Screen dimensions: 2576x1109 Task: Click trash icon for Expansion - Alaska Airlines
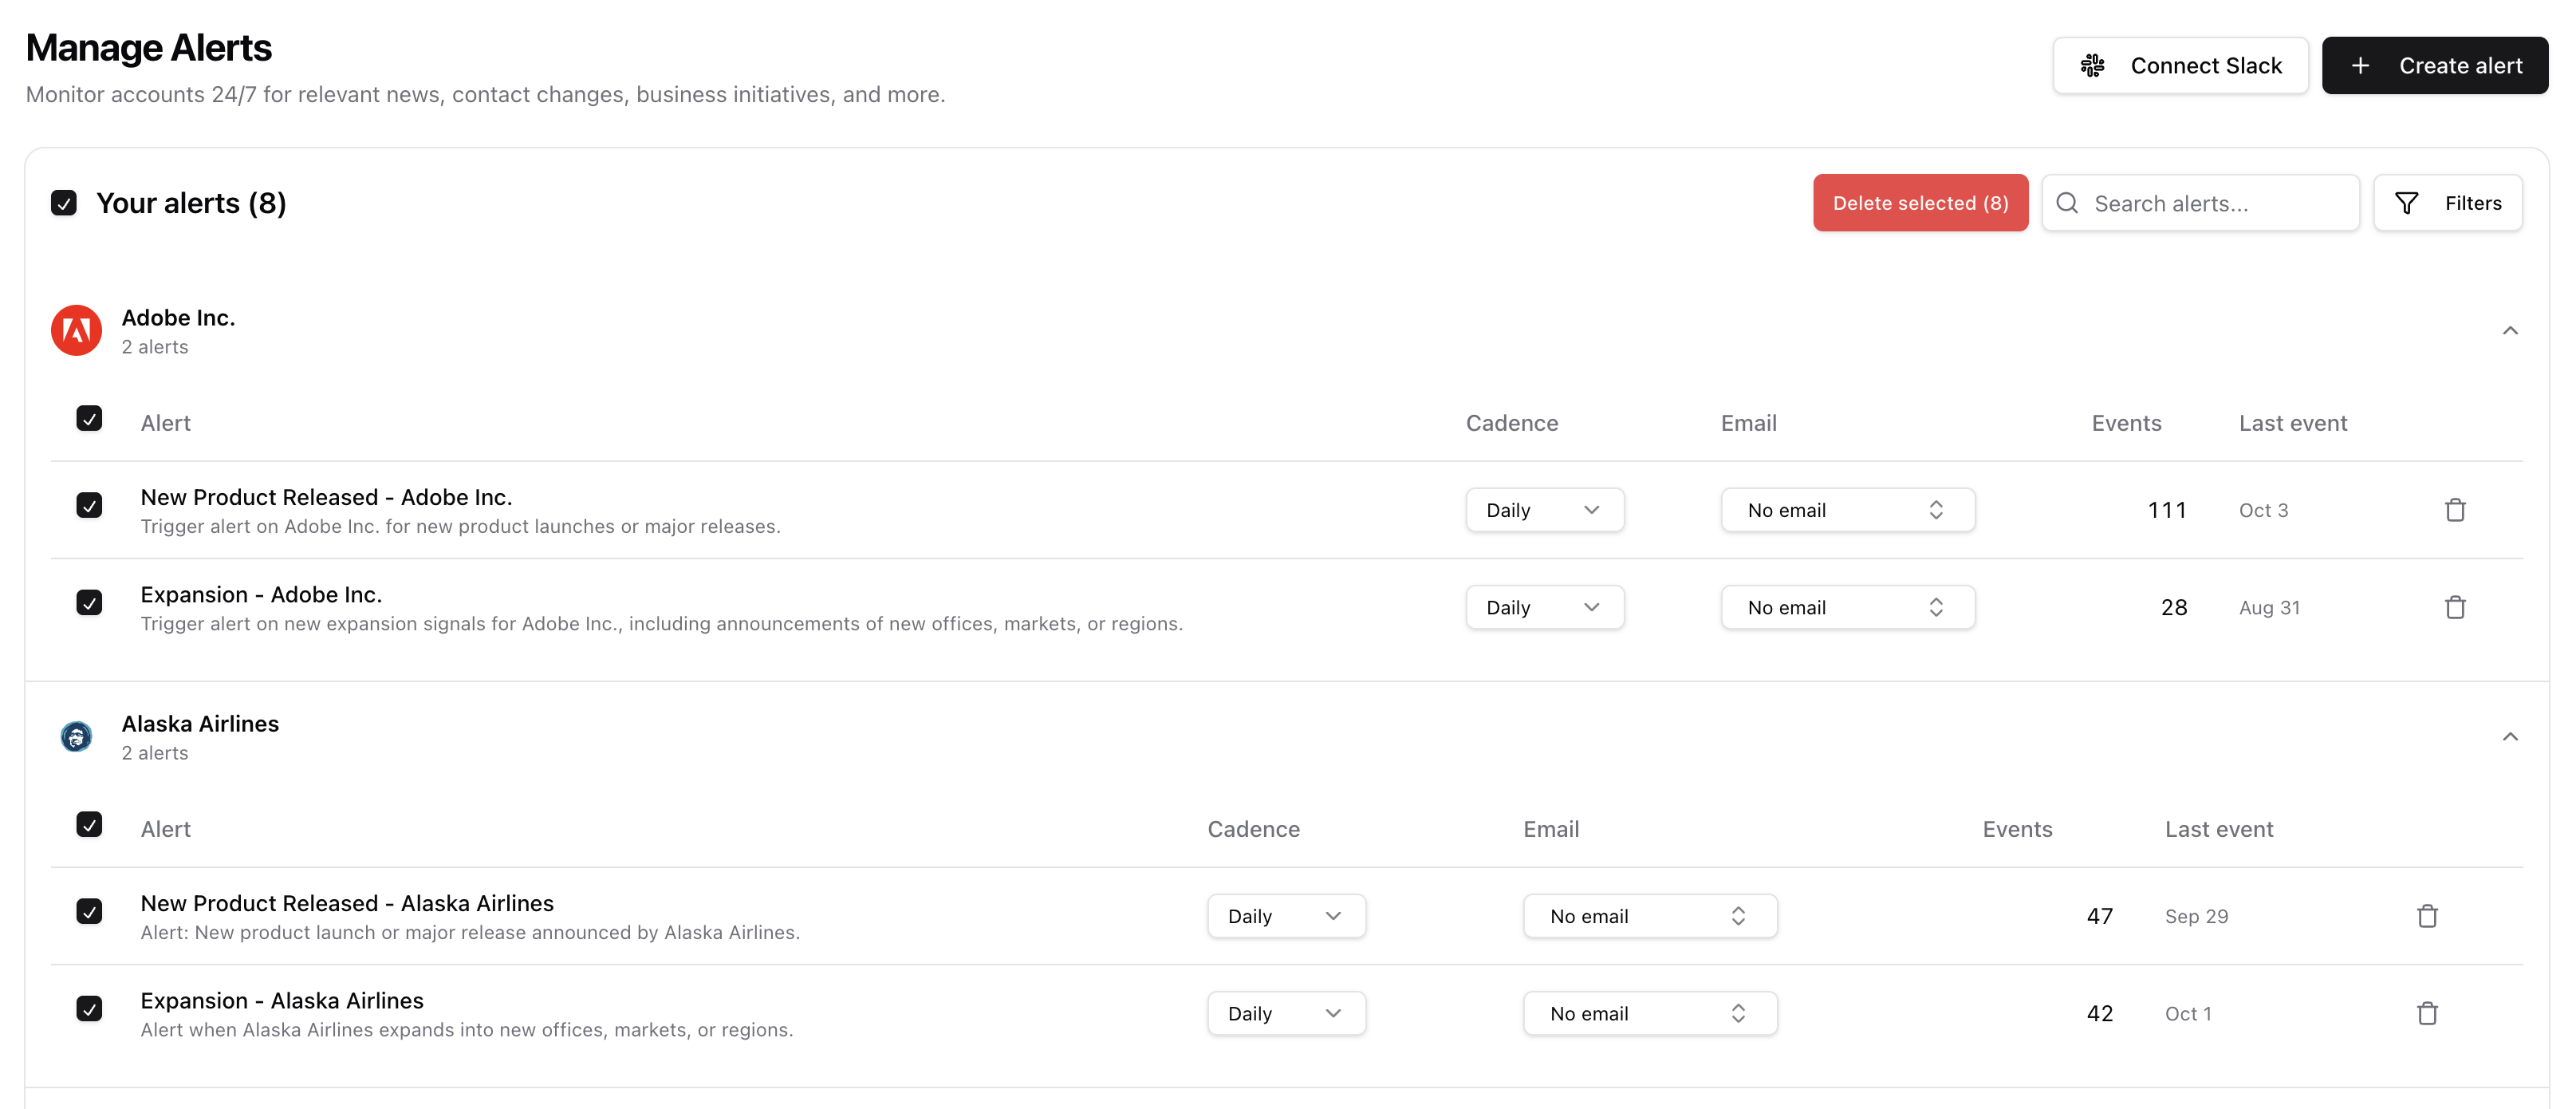click(x=2427, y=1013)
